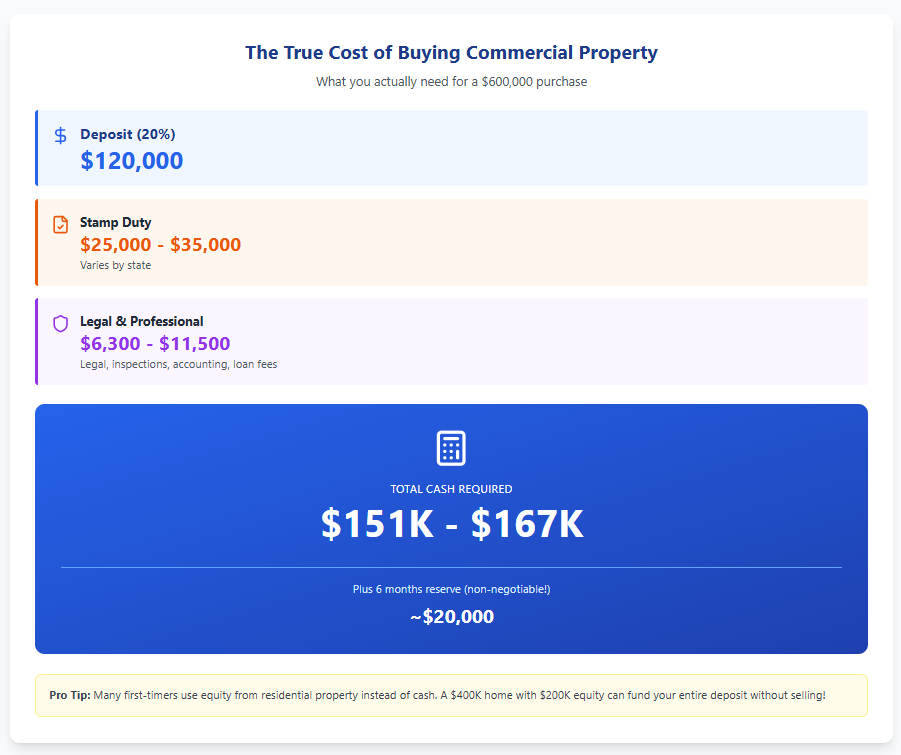Click the $6,300 - $11,500 fee range

[x=155, y=344]
